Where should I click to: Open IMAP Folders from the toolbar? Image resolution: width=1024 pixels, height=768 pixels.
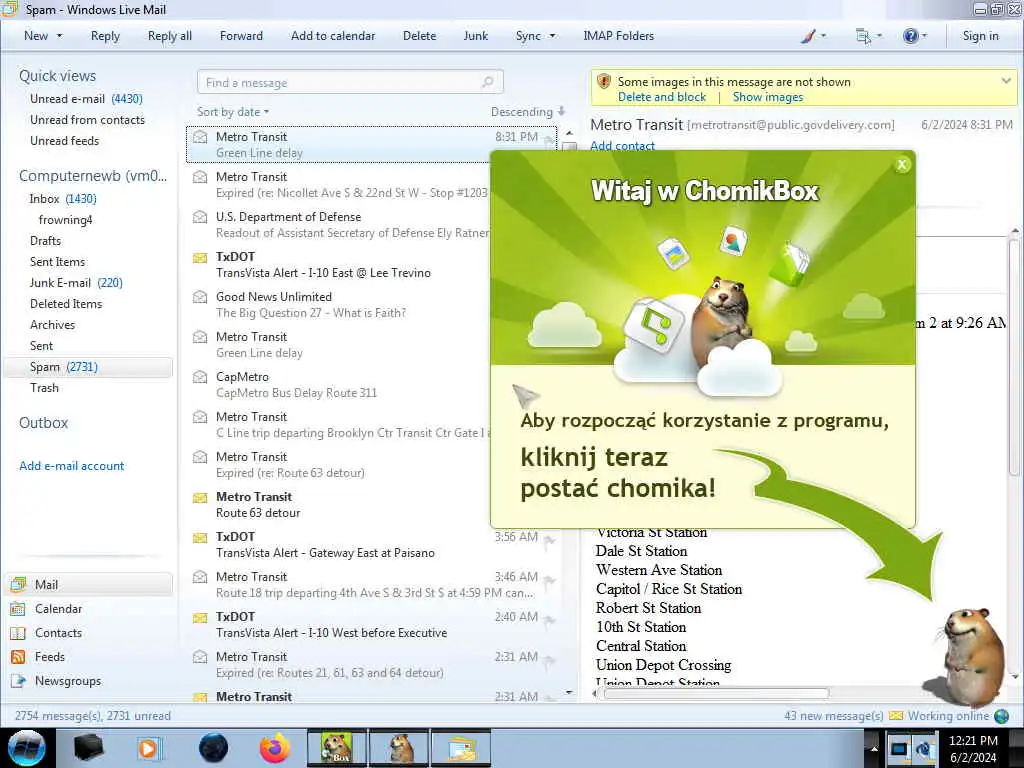(618, 36)
